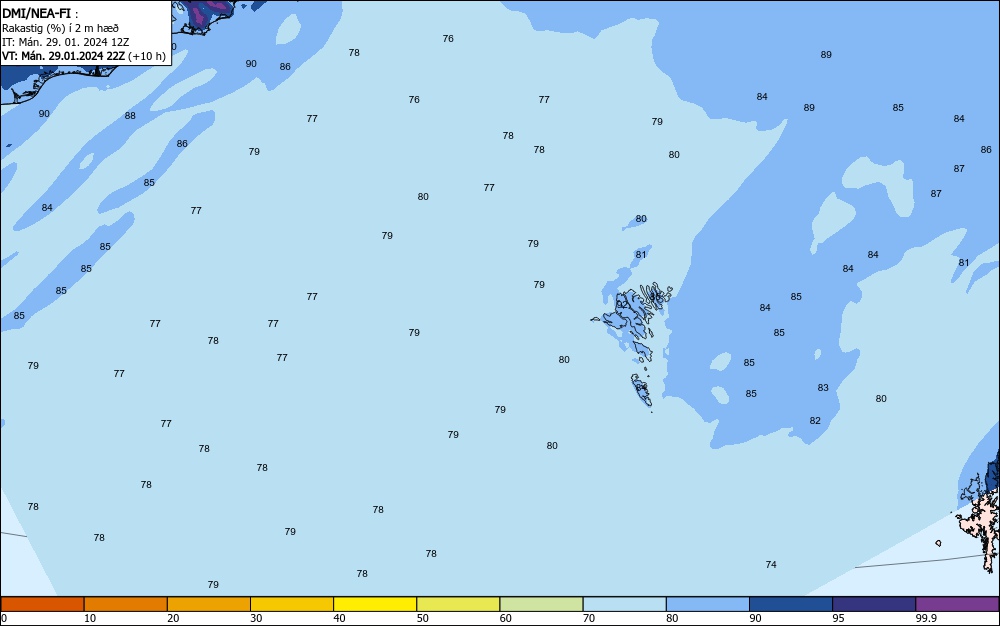Click the "Rakastig (%) í 2 m hæð" line
The height and width of the screenshot is (626, 1000).
pos(60,28)
